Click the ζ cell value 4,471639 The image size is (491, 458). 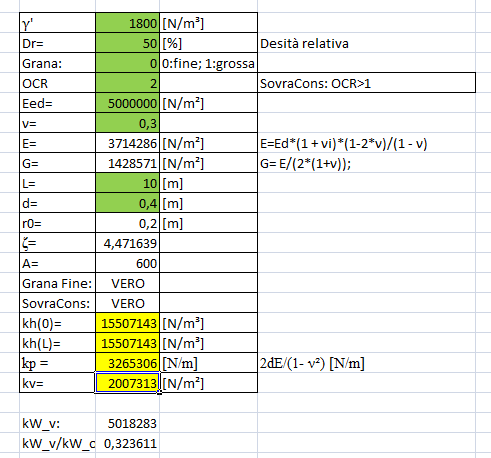(127, 243)
